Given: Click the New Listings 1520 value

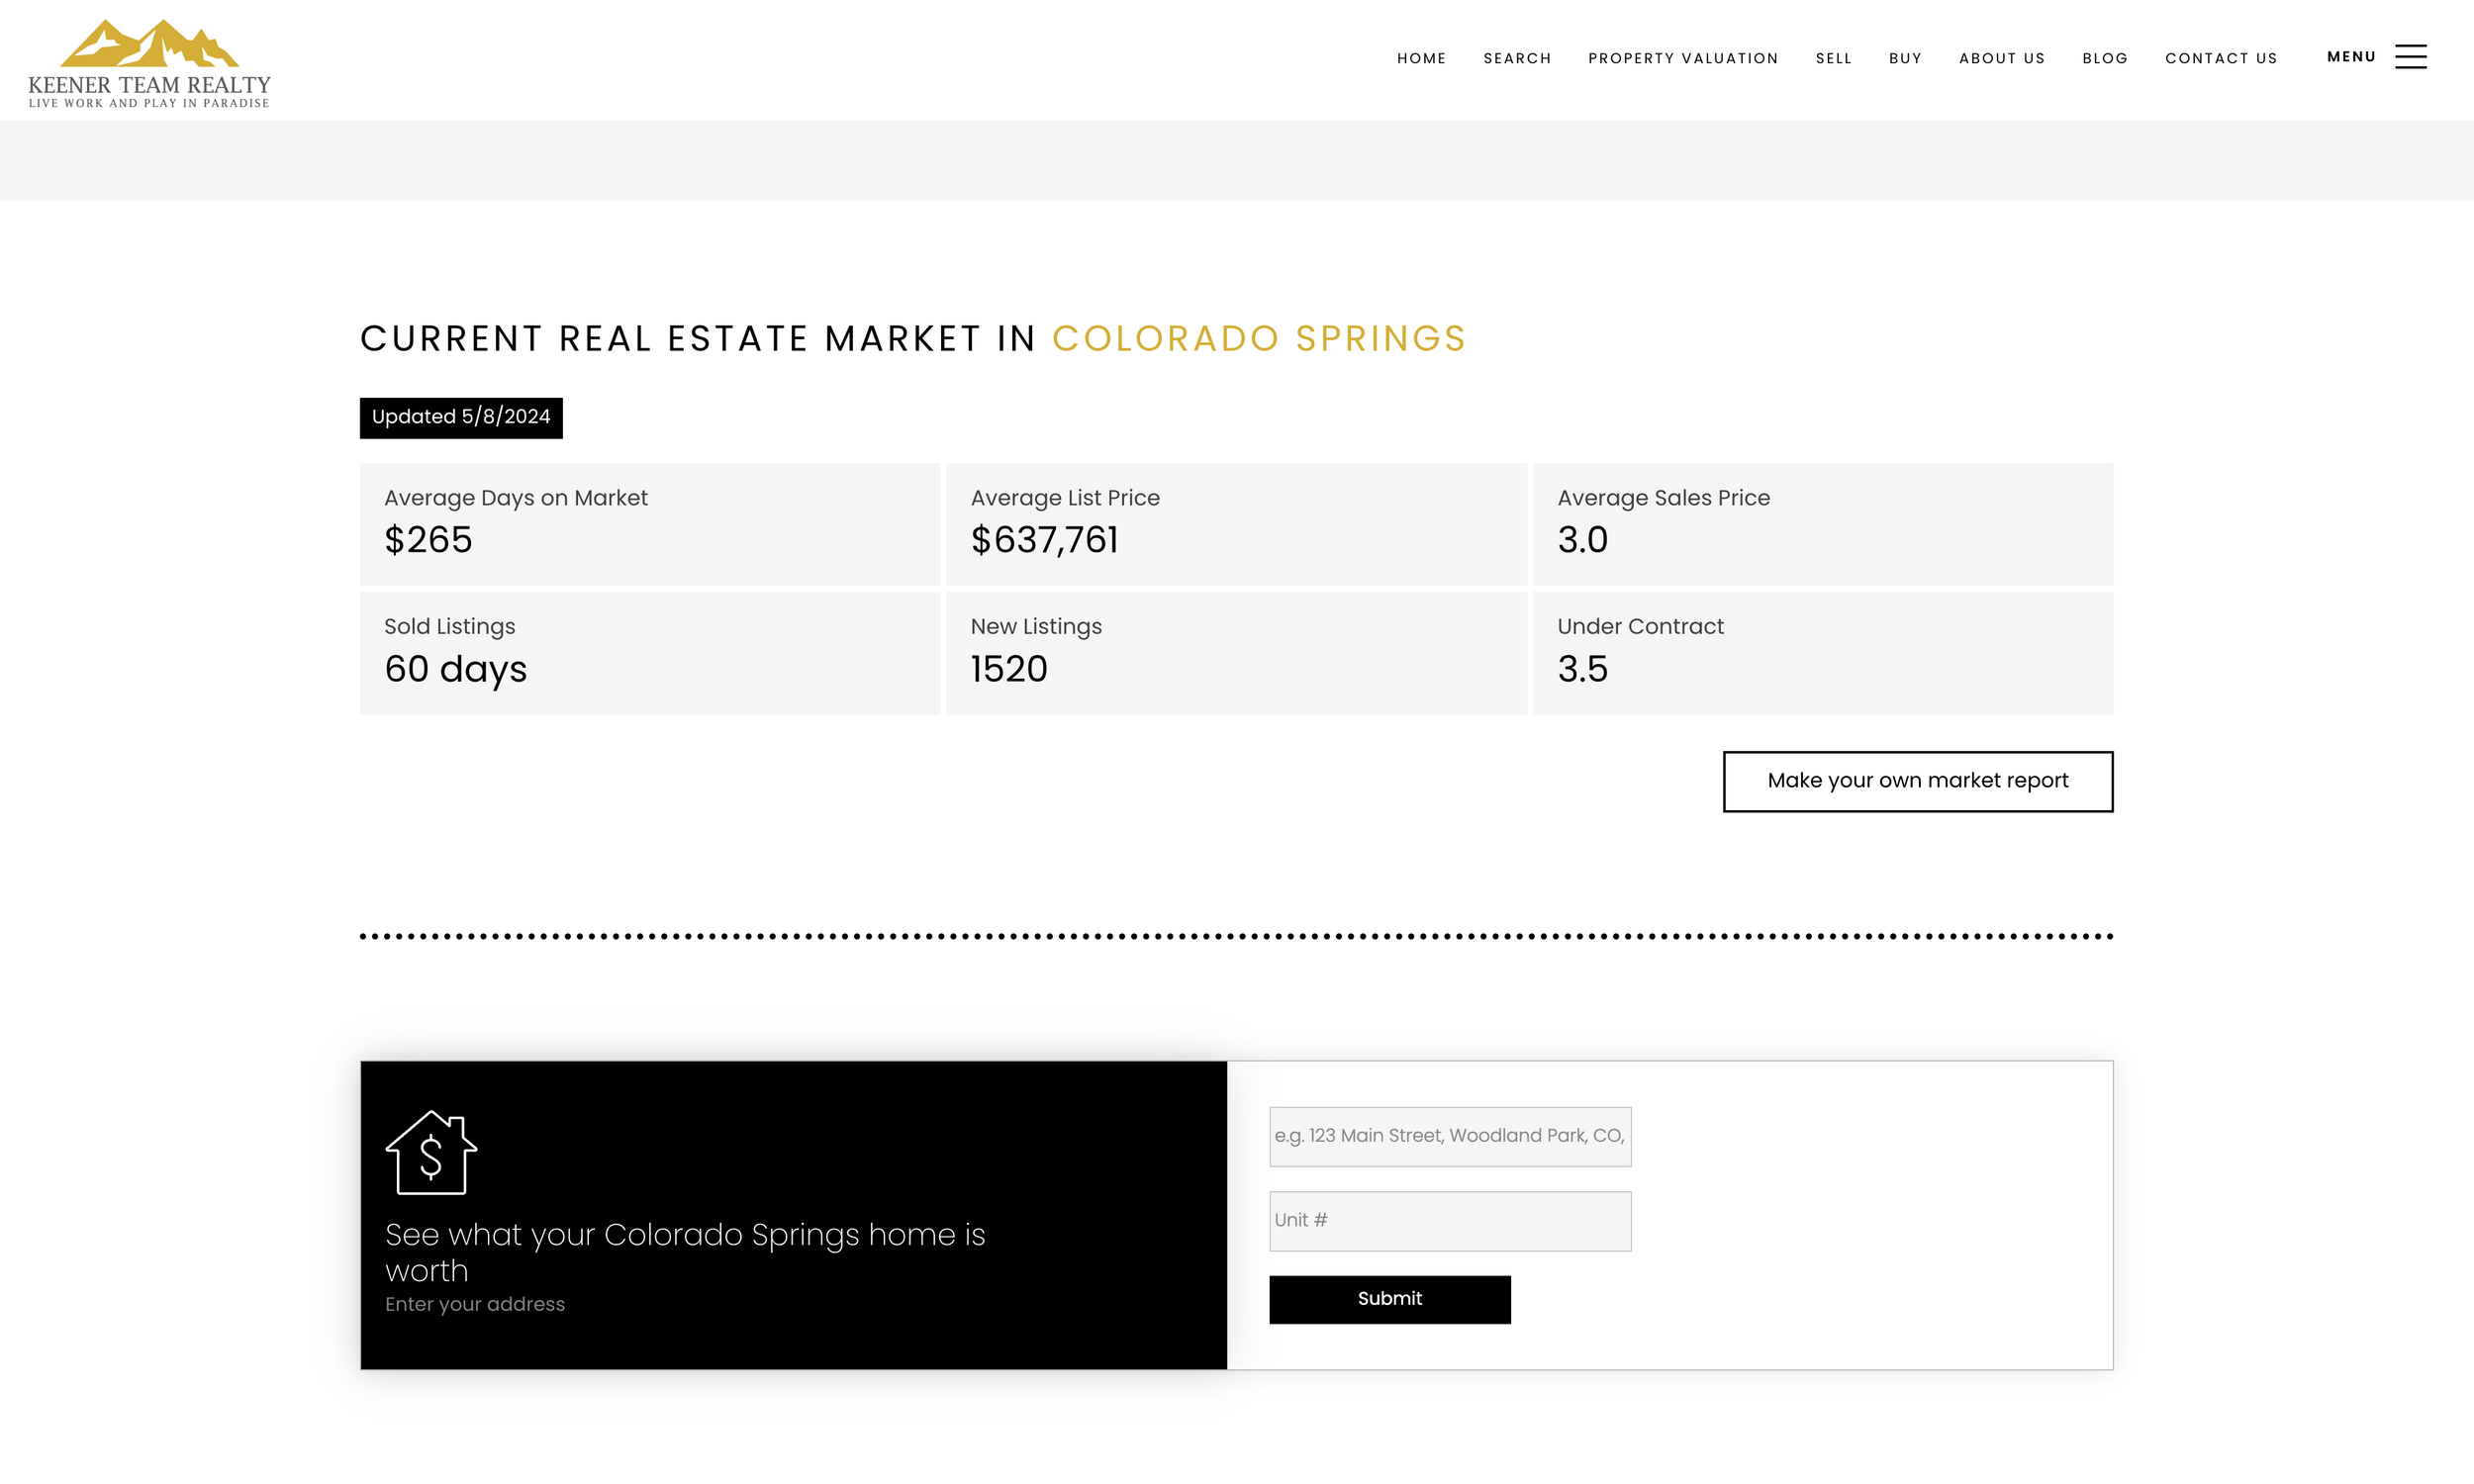Looking at the screenshot, I should (x=1008, y=669).
